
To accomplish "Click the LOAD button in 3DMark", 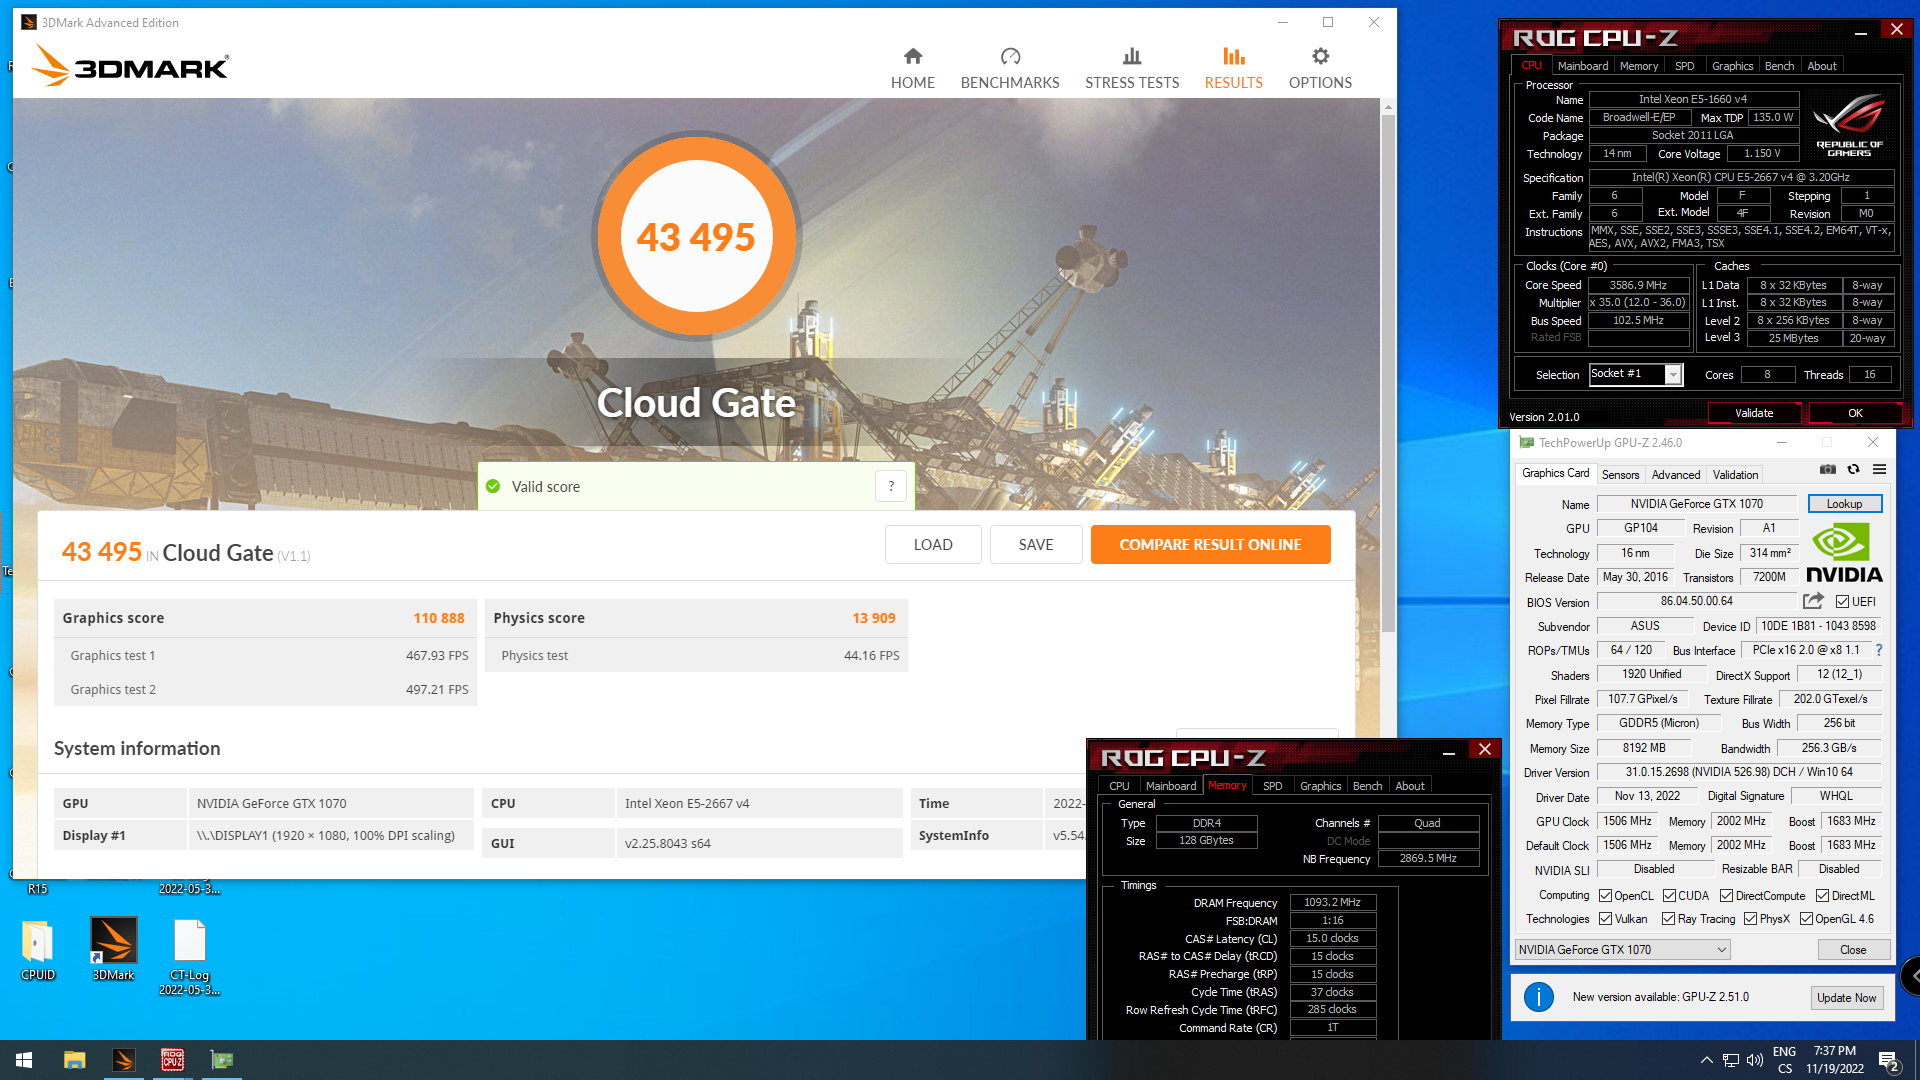I will 933,545.
